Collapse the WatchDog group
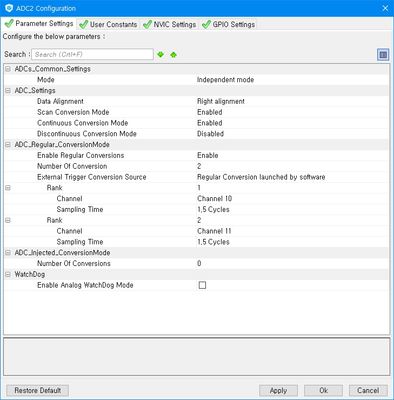394x400 pixels. pyautogui.click(x=8, y=274)
